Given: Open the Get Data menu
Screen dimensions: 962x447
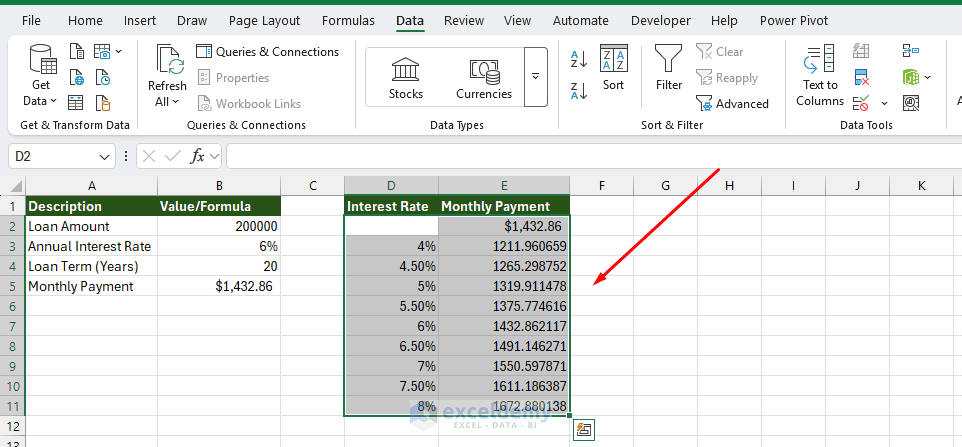Looking at the screenshot, I should [40, 77].
